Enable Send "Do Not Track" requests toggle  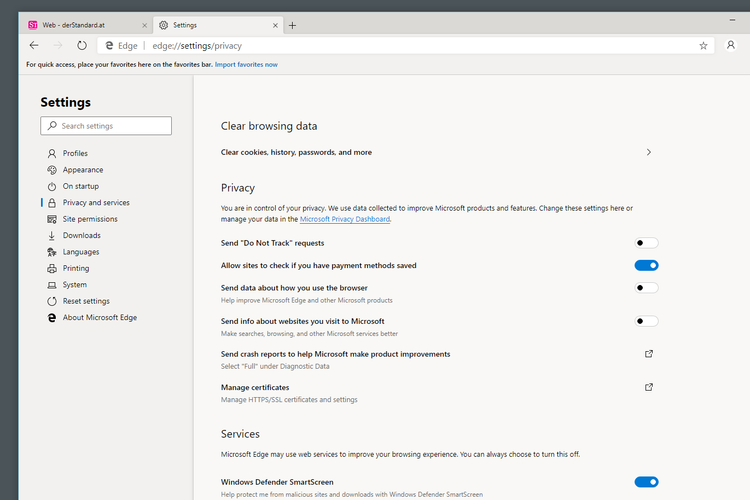point(646,243)
